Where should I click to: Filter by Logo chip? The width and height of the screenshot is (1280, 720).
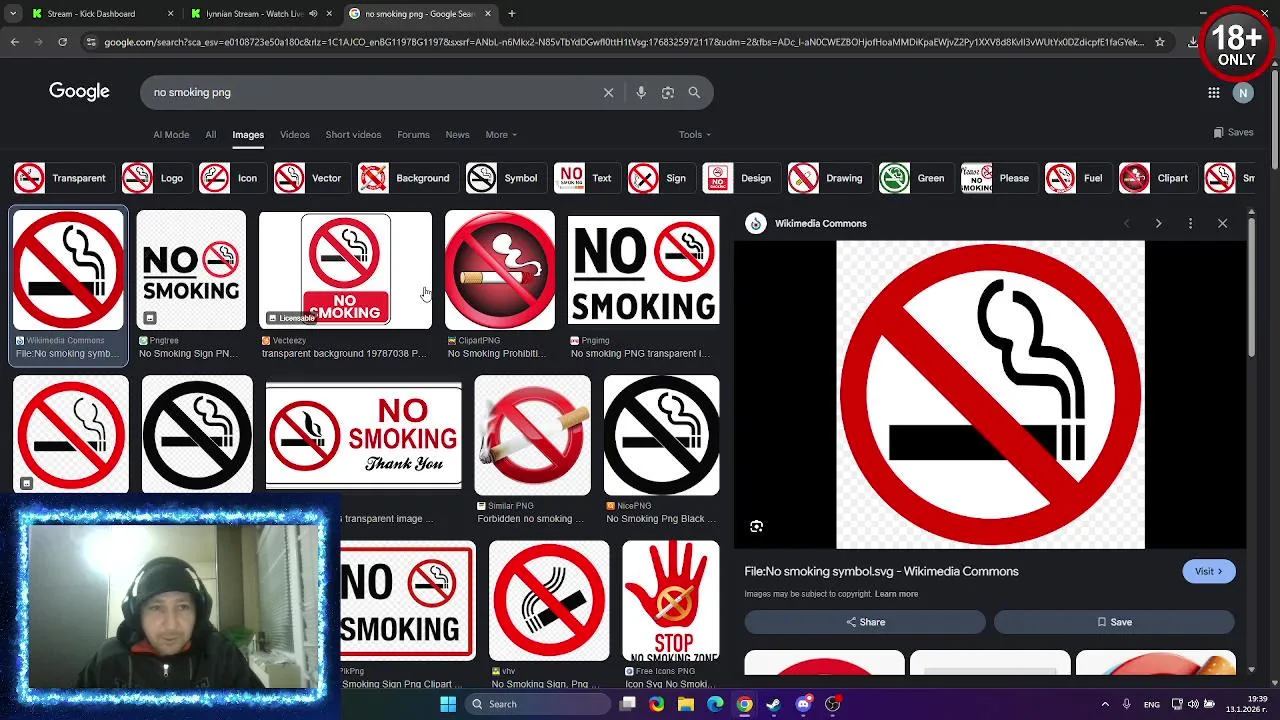pyautogui.click(x=155, y=178)
